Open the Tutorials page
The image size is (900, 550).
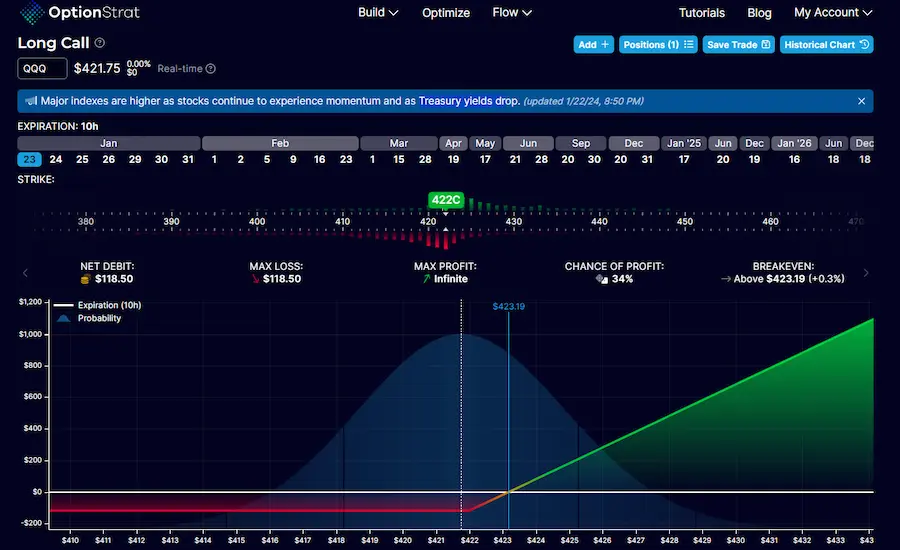pos(702,13)
